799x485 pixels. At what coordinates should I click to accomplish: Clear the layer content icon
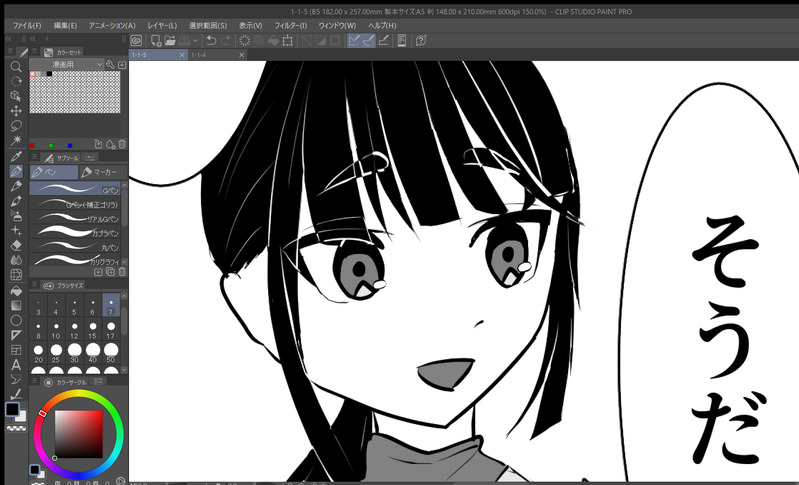tap(245, 41)
